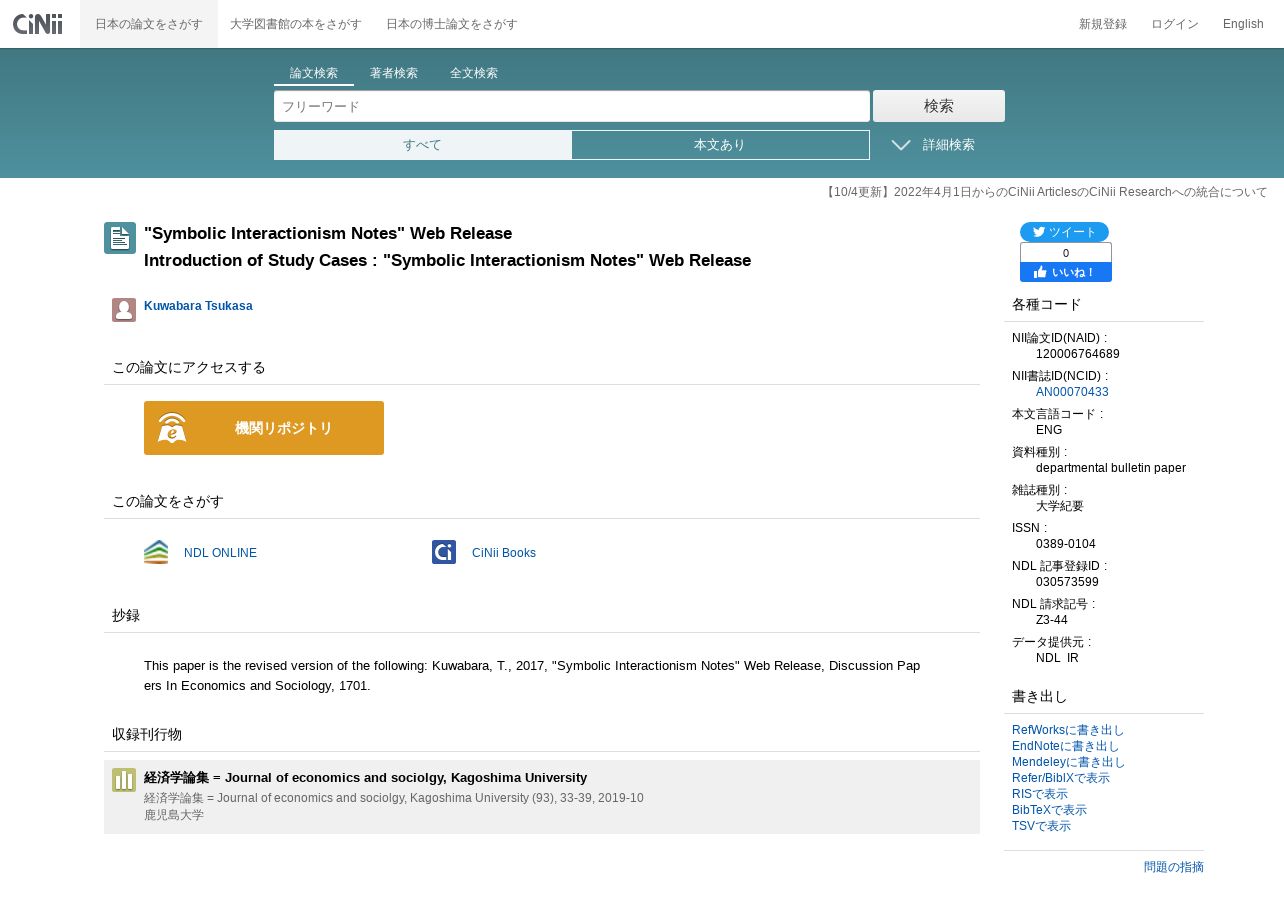Click the abstract paragraph text

[532, 676]
